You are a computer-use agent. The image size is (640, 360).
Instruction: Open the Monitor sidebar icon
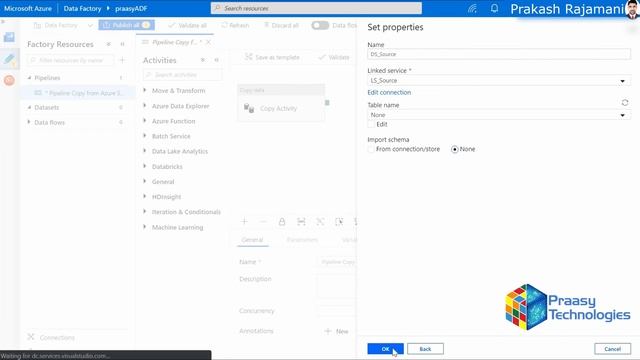pyautogui.click(x=9, y=80)
